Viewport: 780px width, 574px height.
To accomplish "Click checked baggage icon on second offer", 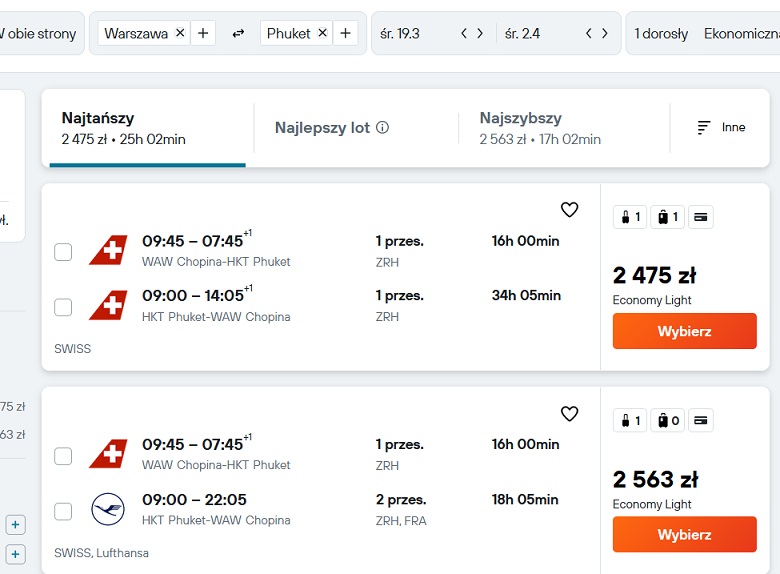I will (x=668, y=421).
